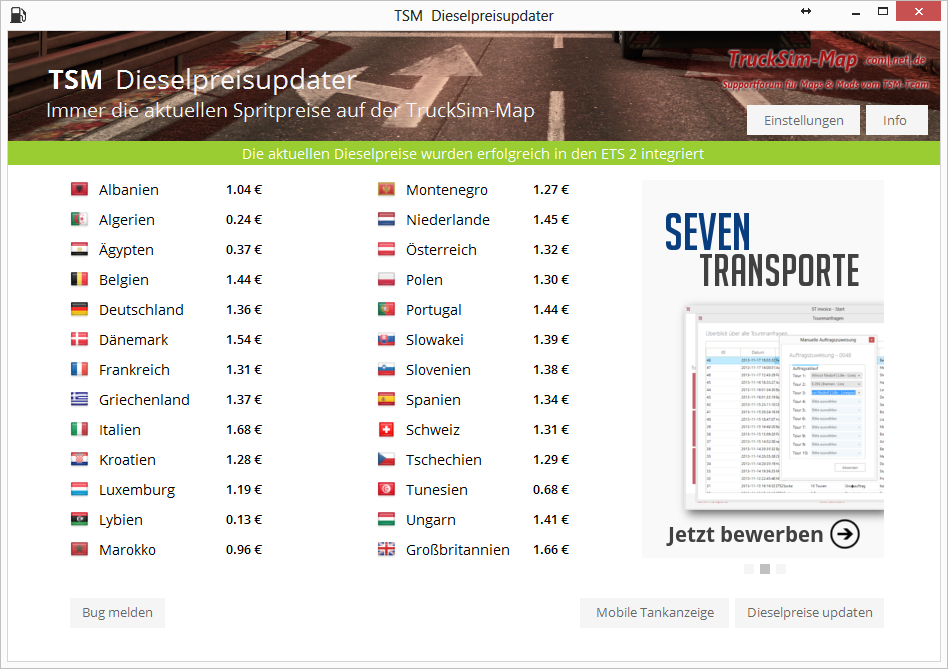This screenshot has height=669, width=948.
Task: Click the Dänemark price 1.54 €
Action: click(244, 340)
